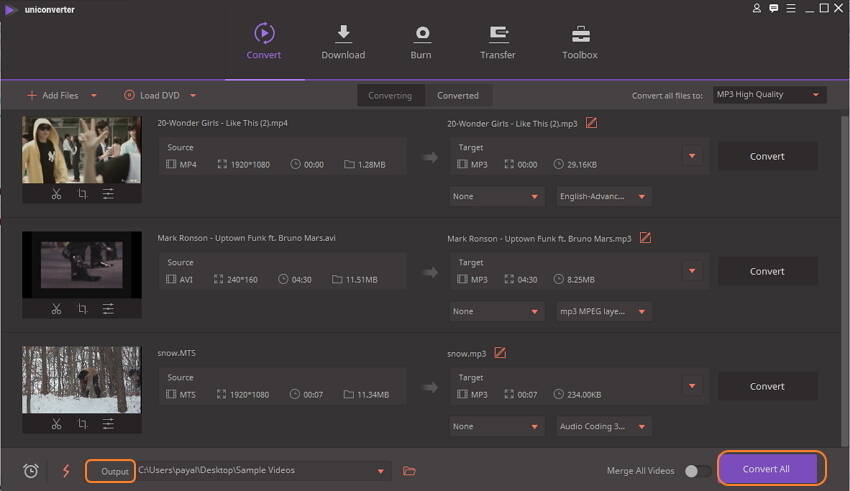The height and width of the screenshot is (491, 850).
Task: Convert the snow.MTS file
Action: tap(767, 386)
